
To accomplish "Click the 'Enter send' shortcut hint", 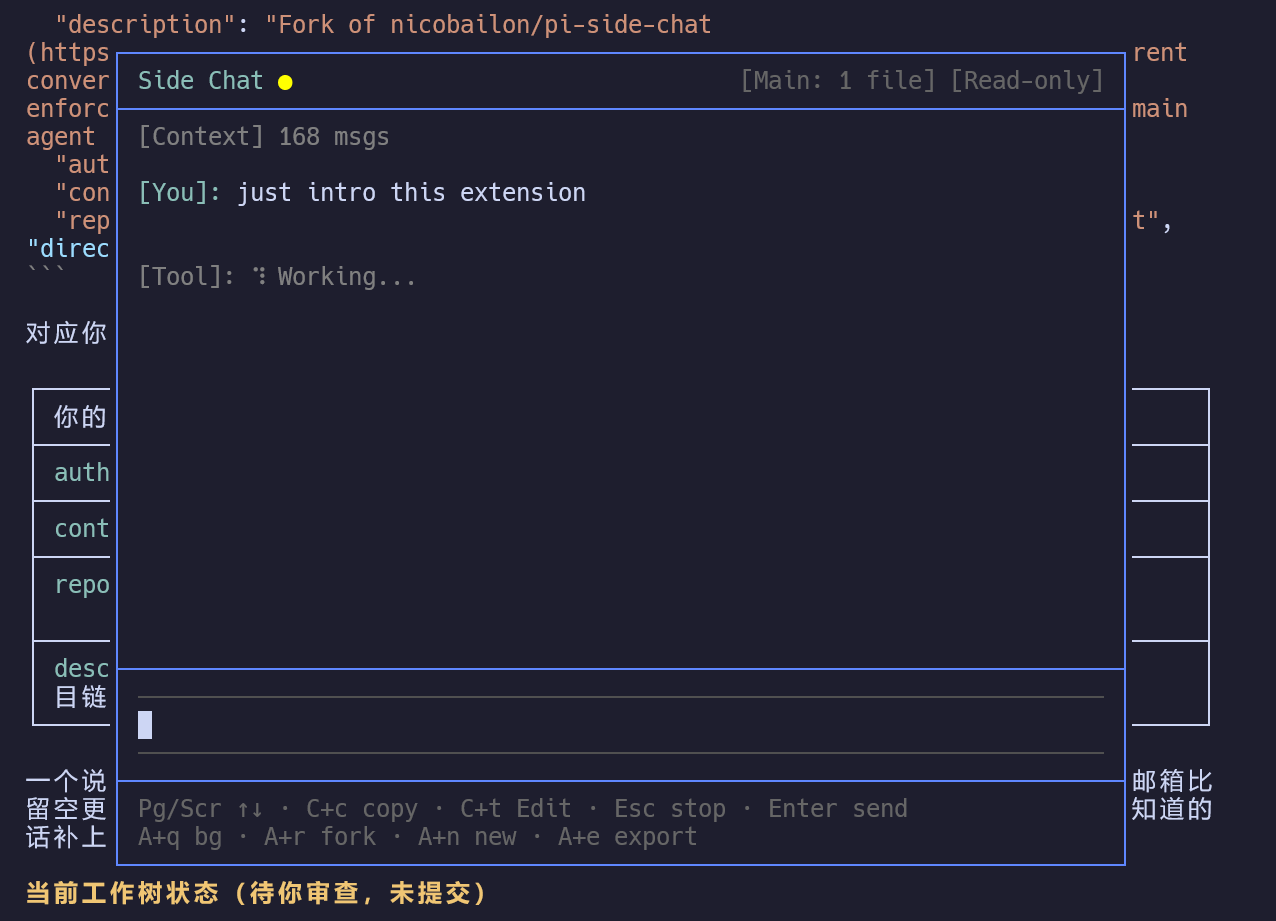I will click(x=838, y=809).
